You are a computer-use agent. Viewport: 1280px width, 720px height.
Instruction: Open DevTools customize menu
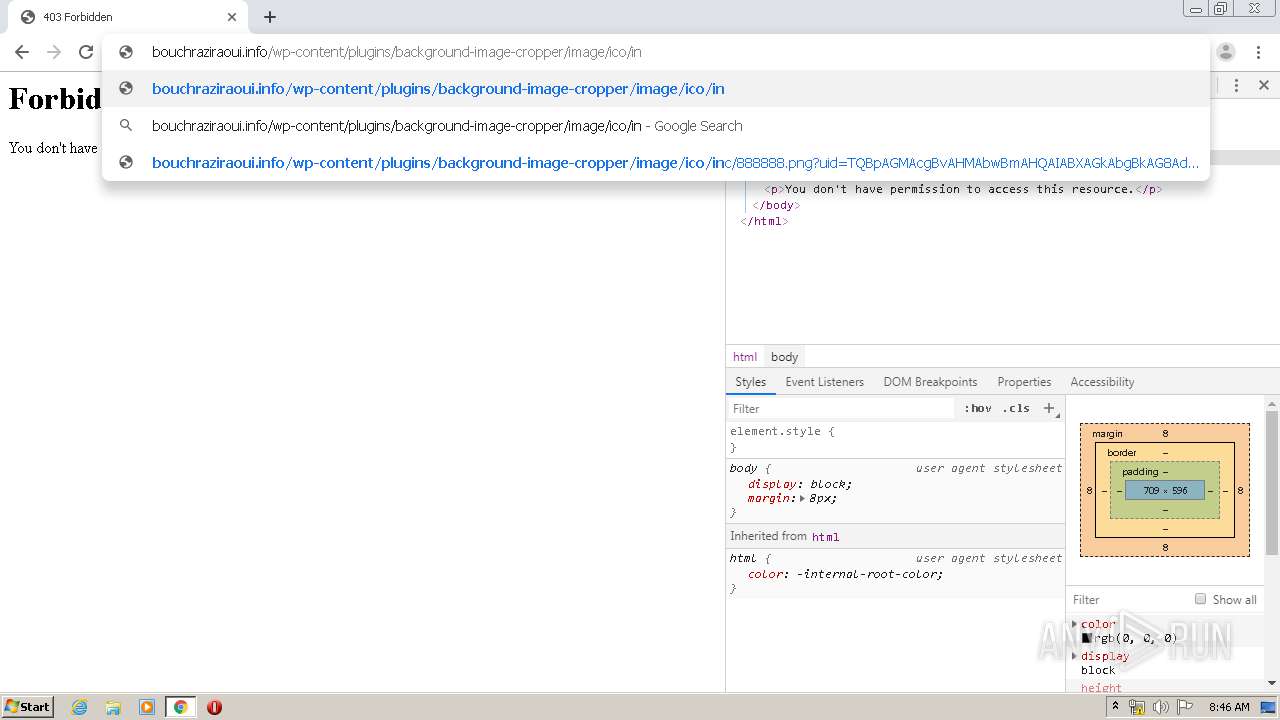point(1236,86)
